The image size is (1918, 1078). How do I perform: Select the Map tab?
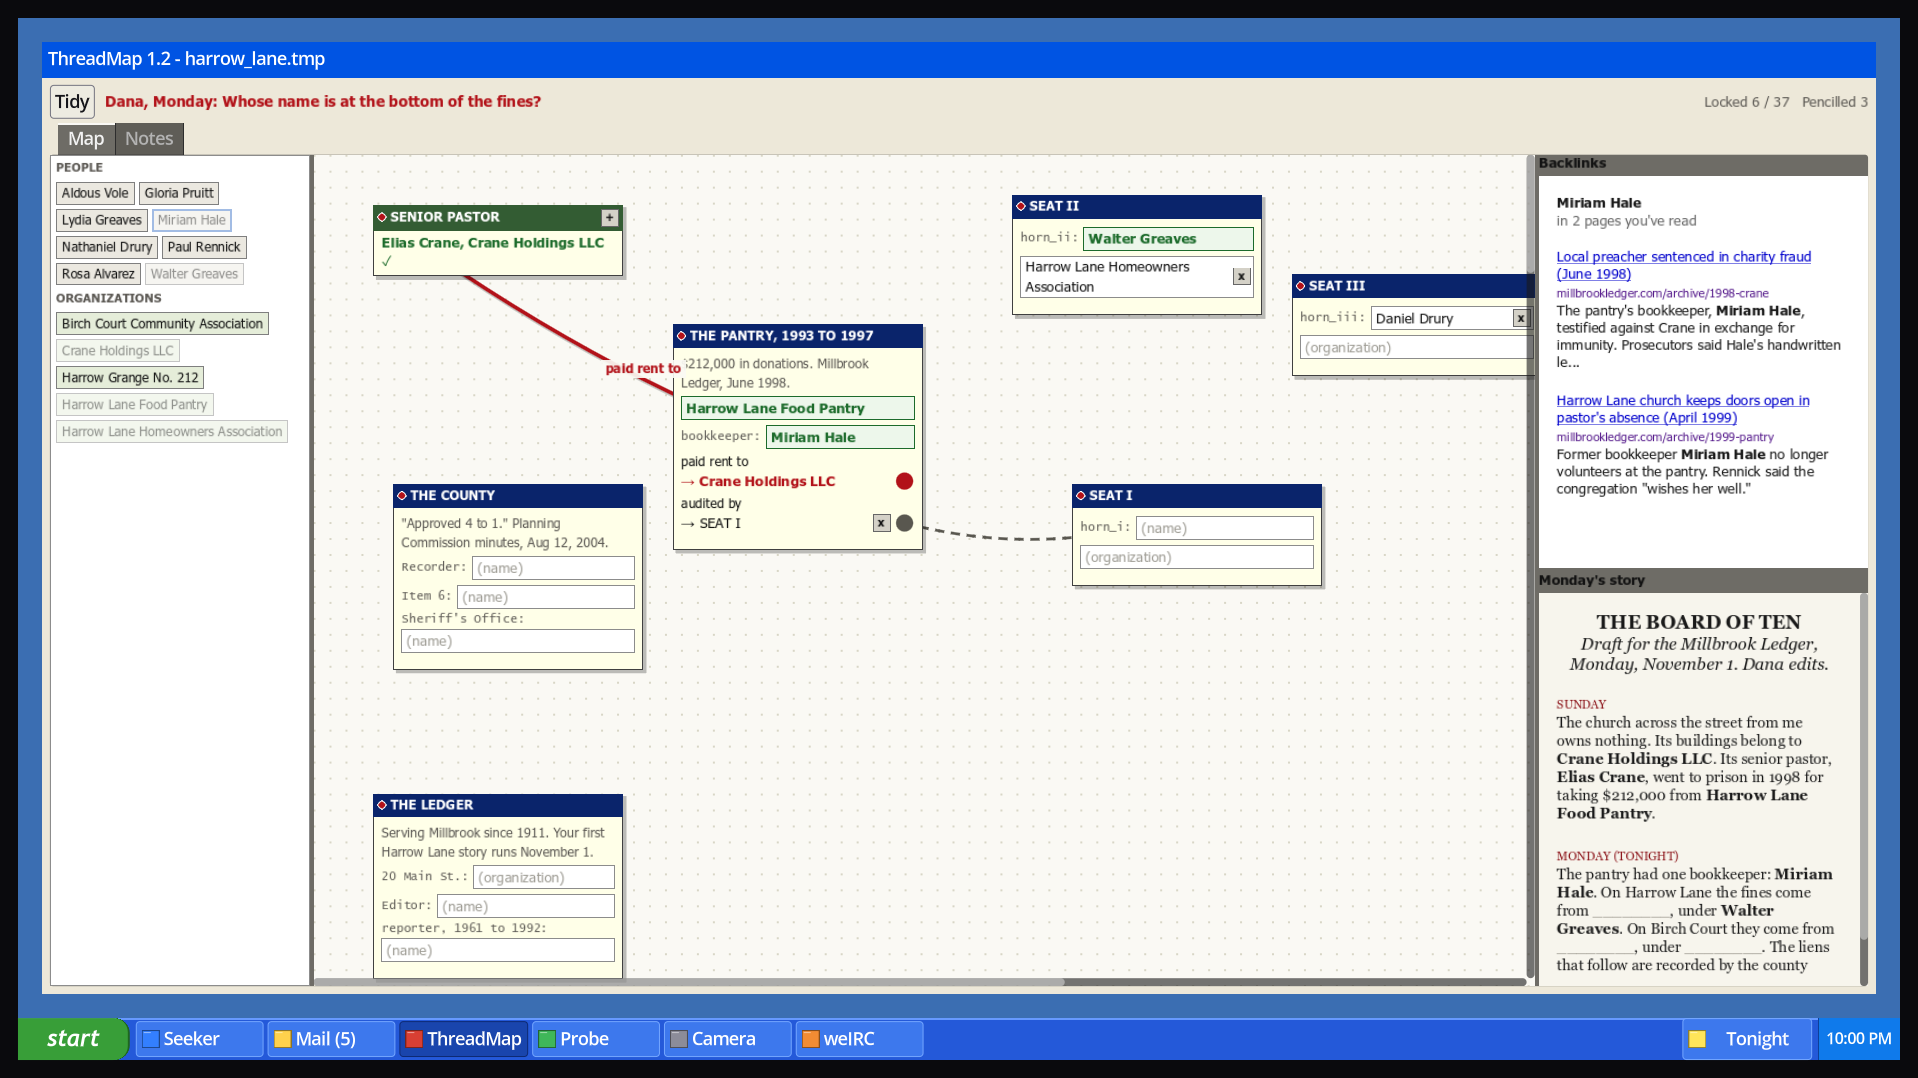[86, 139]
